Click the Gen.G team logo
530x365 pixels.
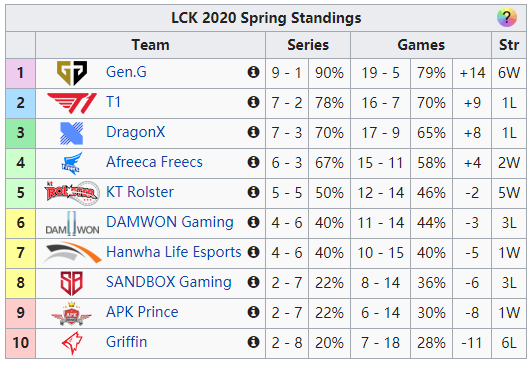tap(72, 73)
